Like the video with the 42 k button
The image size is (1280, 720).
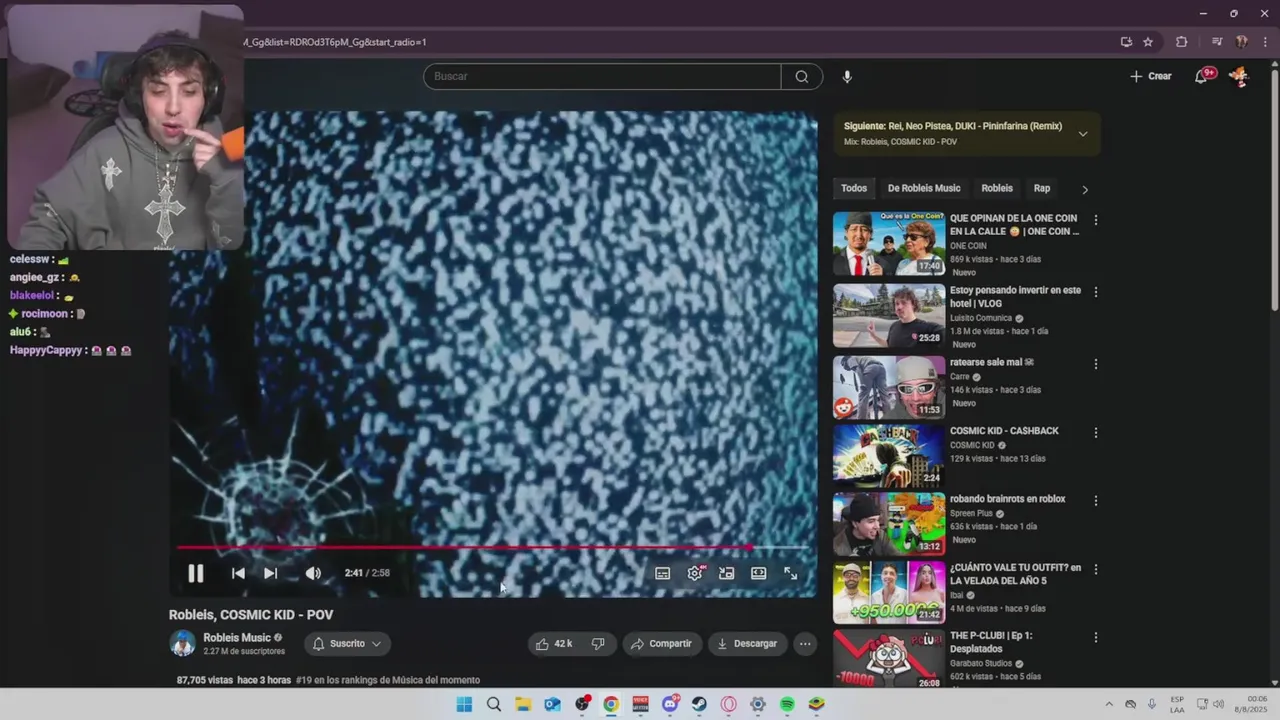click(x=555, y=644)
